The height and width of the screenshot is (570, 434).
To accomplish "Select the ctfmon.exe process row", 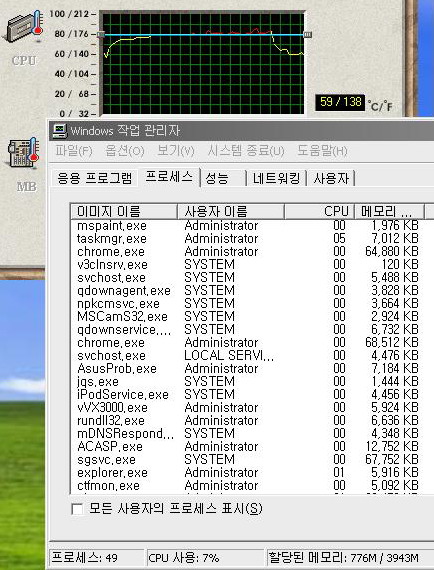I will (x=248, y=485).
